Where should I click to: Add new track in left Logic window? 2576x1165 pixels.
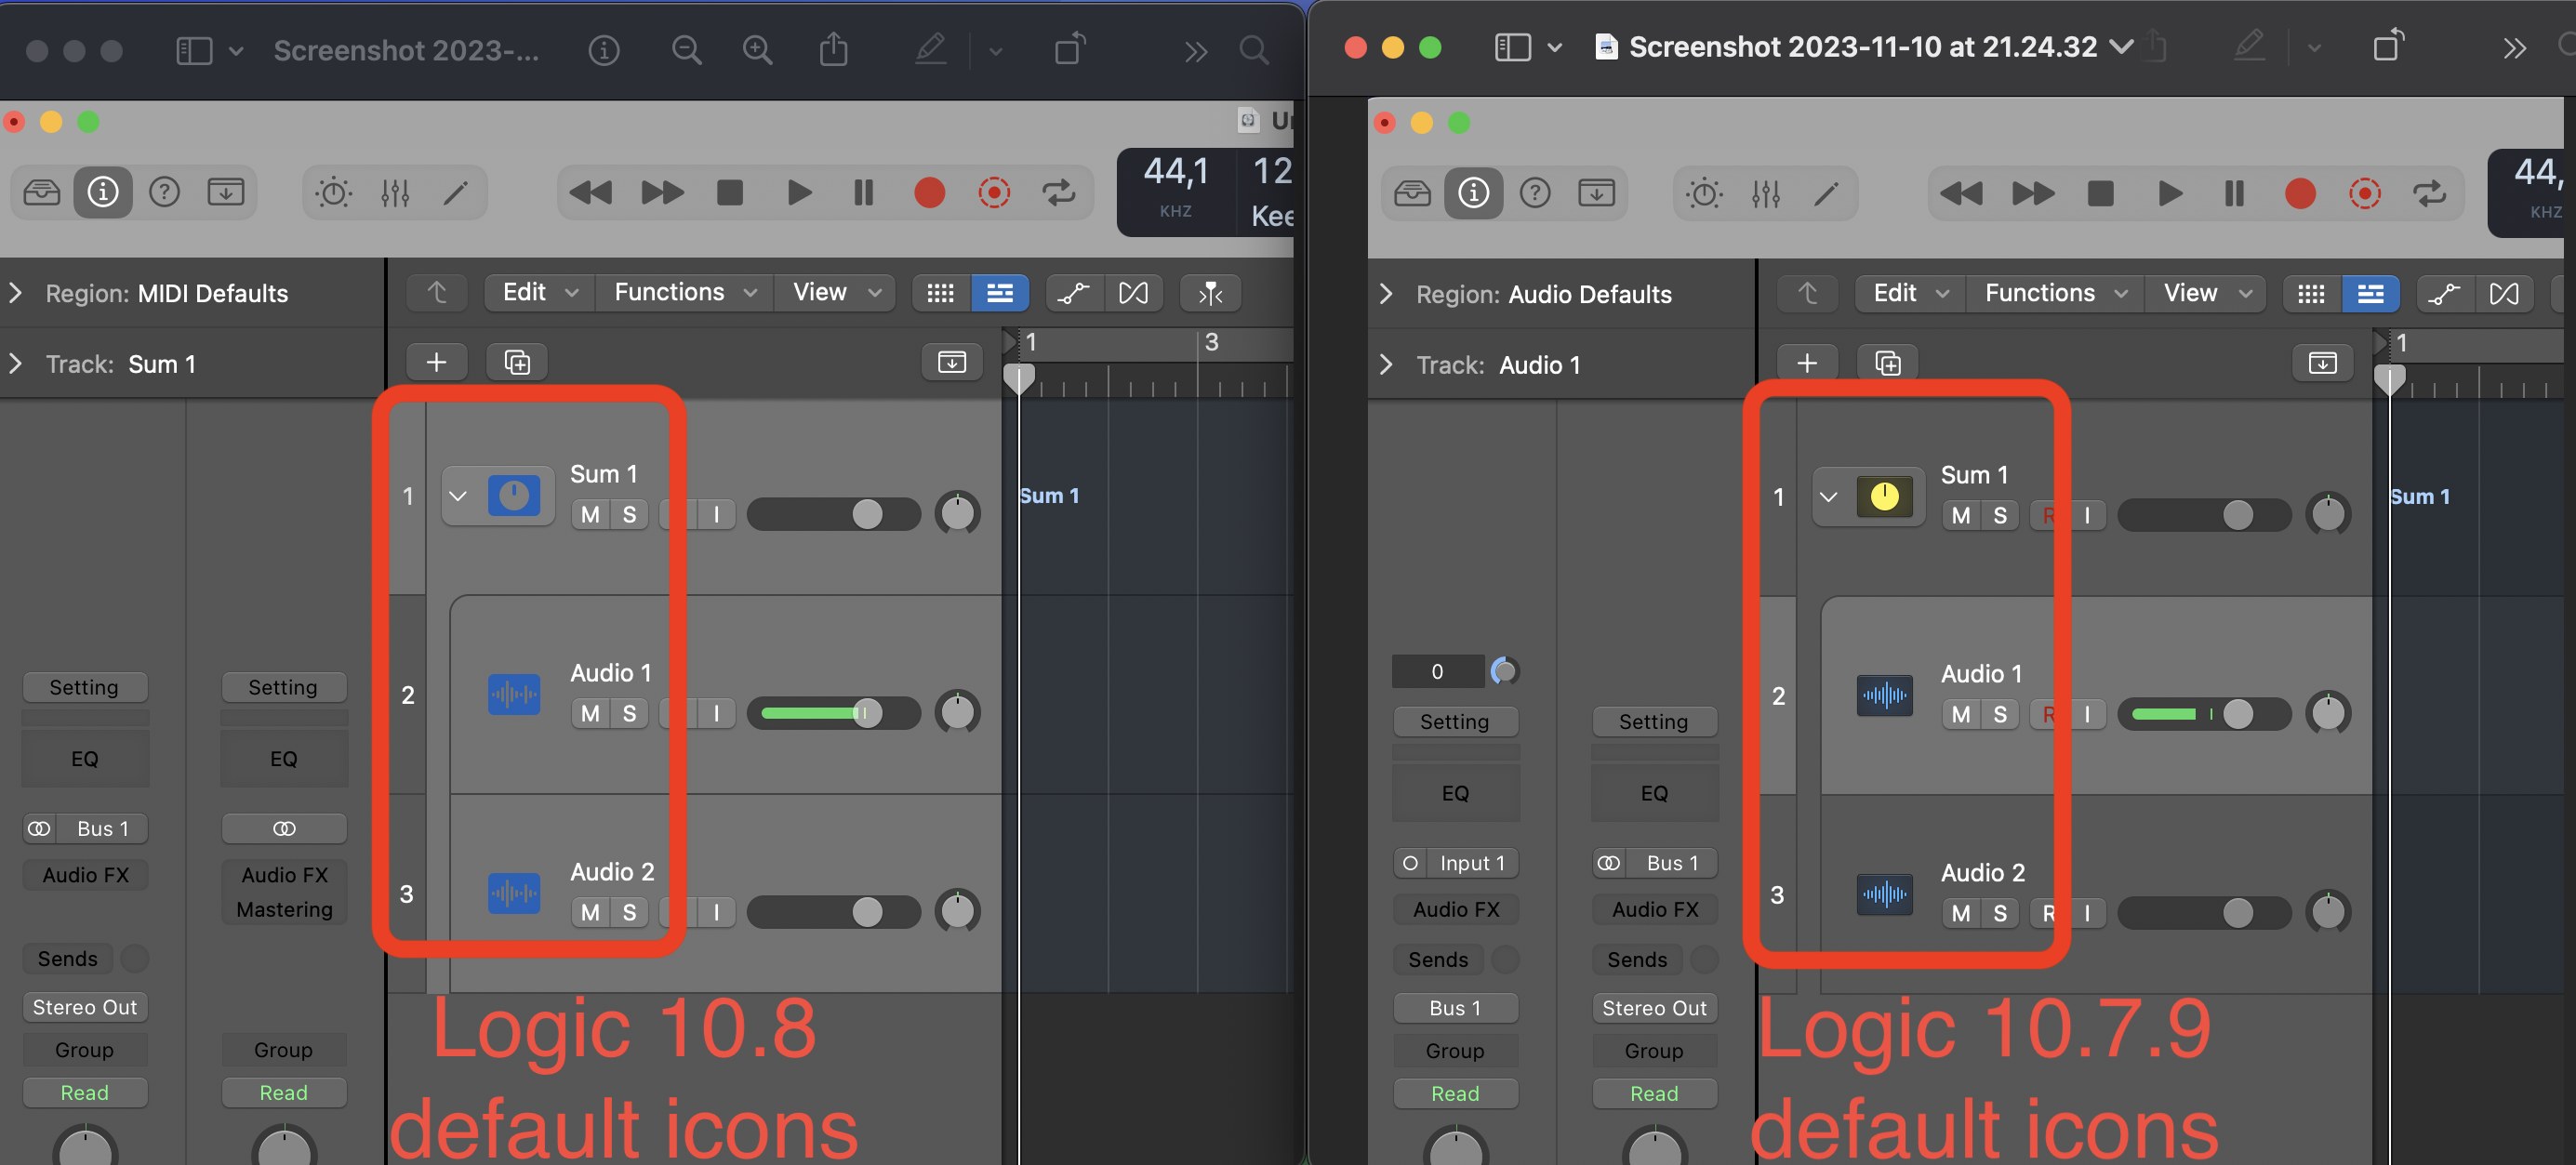(436, 362)
